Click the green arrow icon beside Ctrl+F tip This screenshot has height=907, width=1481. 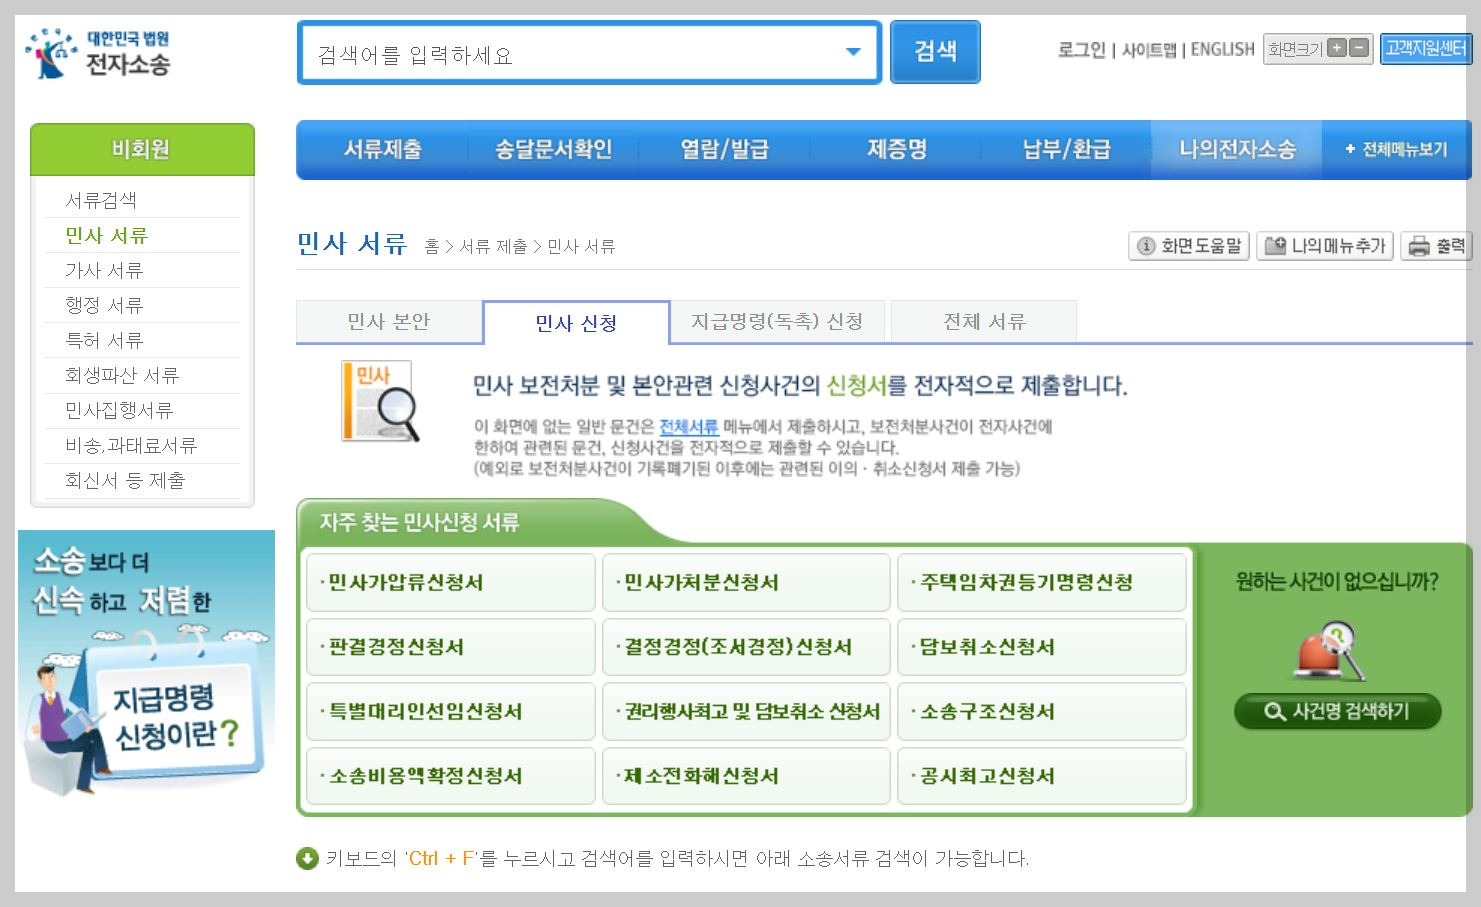[307, 858]
